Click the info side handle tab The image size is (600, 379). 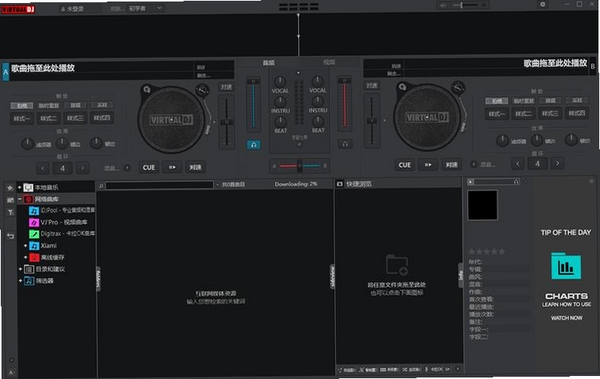tap(461, 275)
